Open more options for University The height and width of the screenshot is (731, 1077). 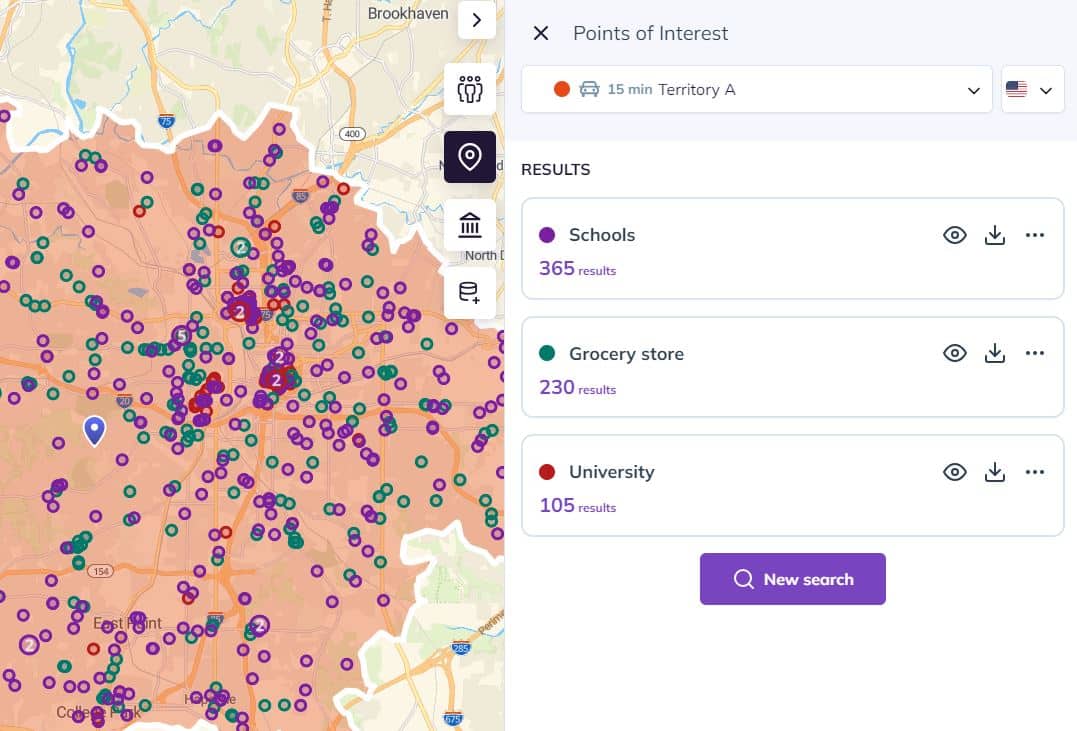coord(1034,472)
